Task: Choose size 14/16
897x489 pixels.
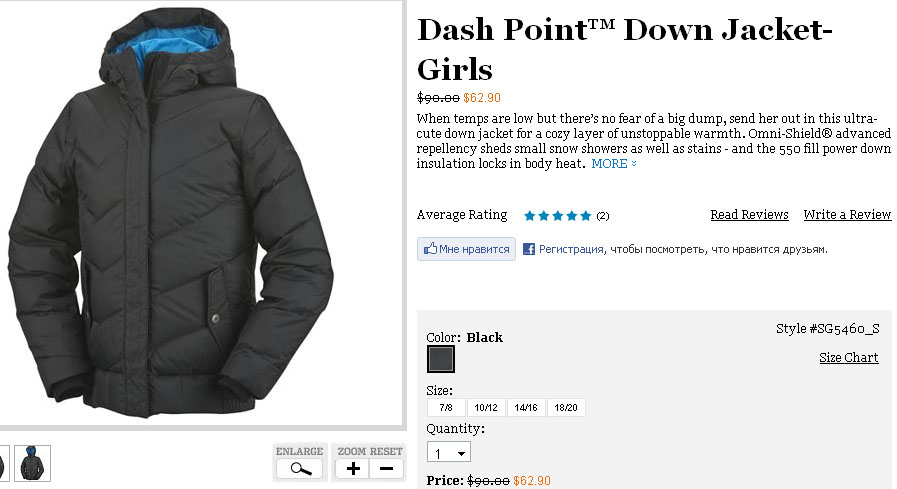Action: (526, 408)
